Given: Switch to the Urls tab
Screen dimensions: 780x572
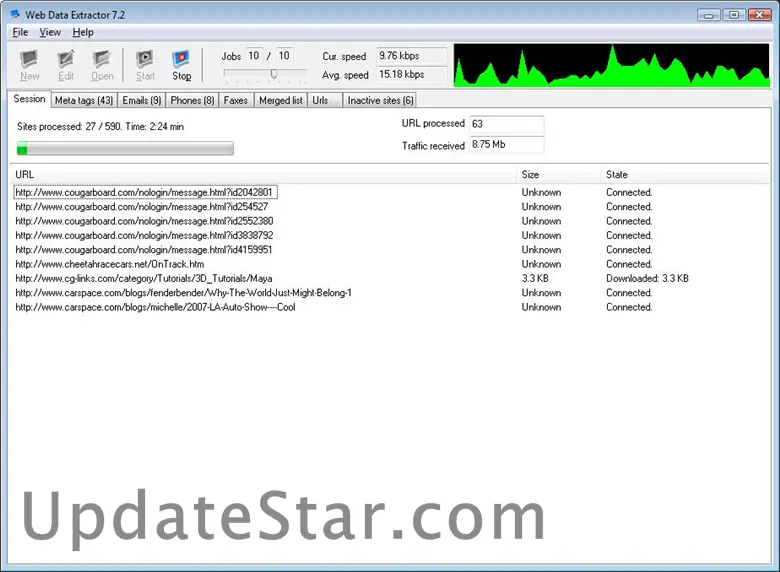Looking at the screenshot, I should (x=325, y=100).
